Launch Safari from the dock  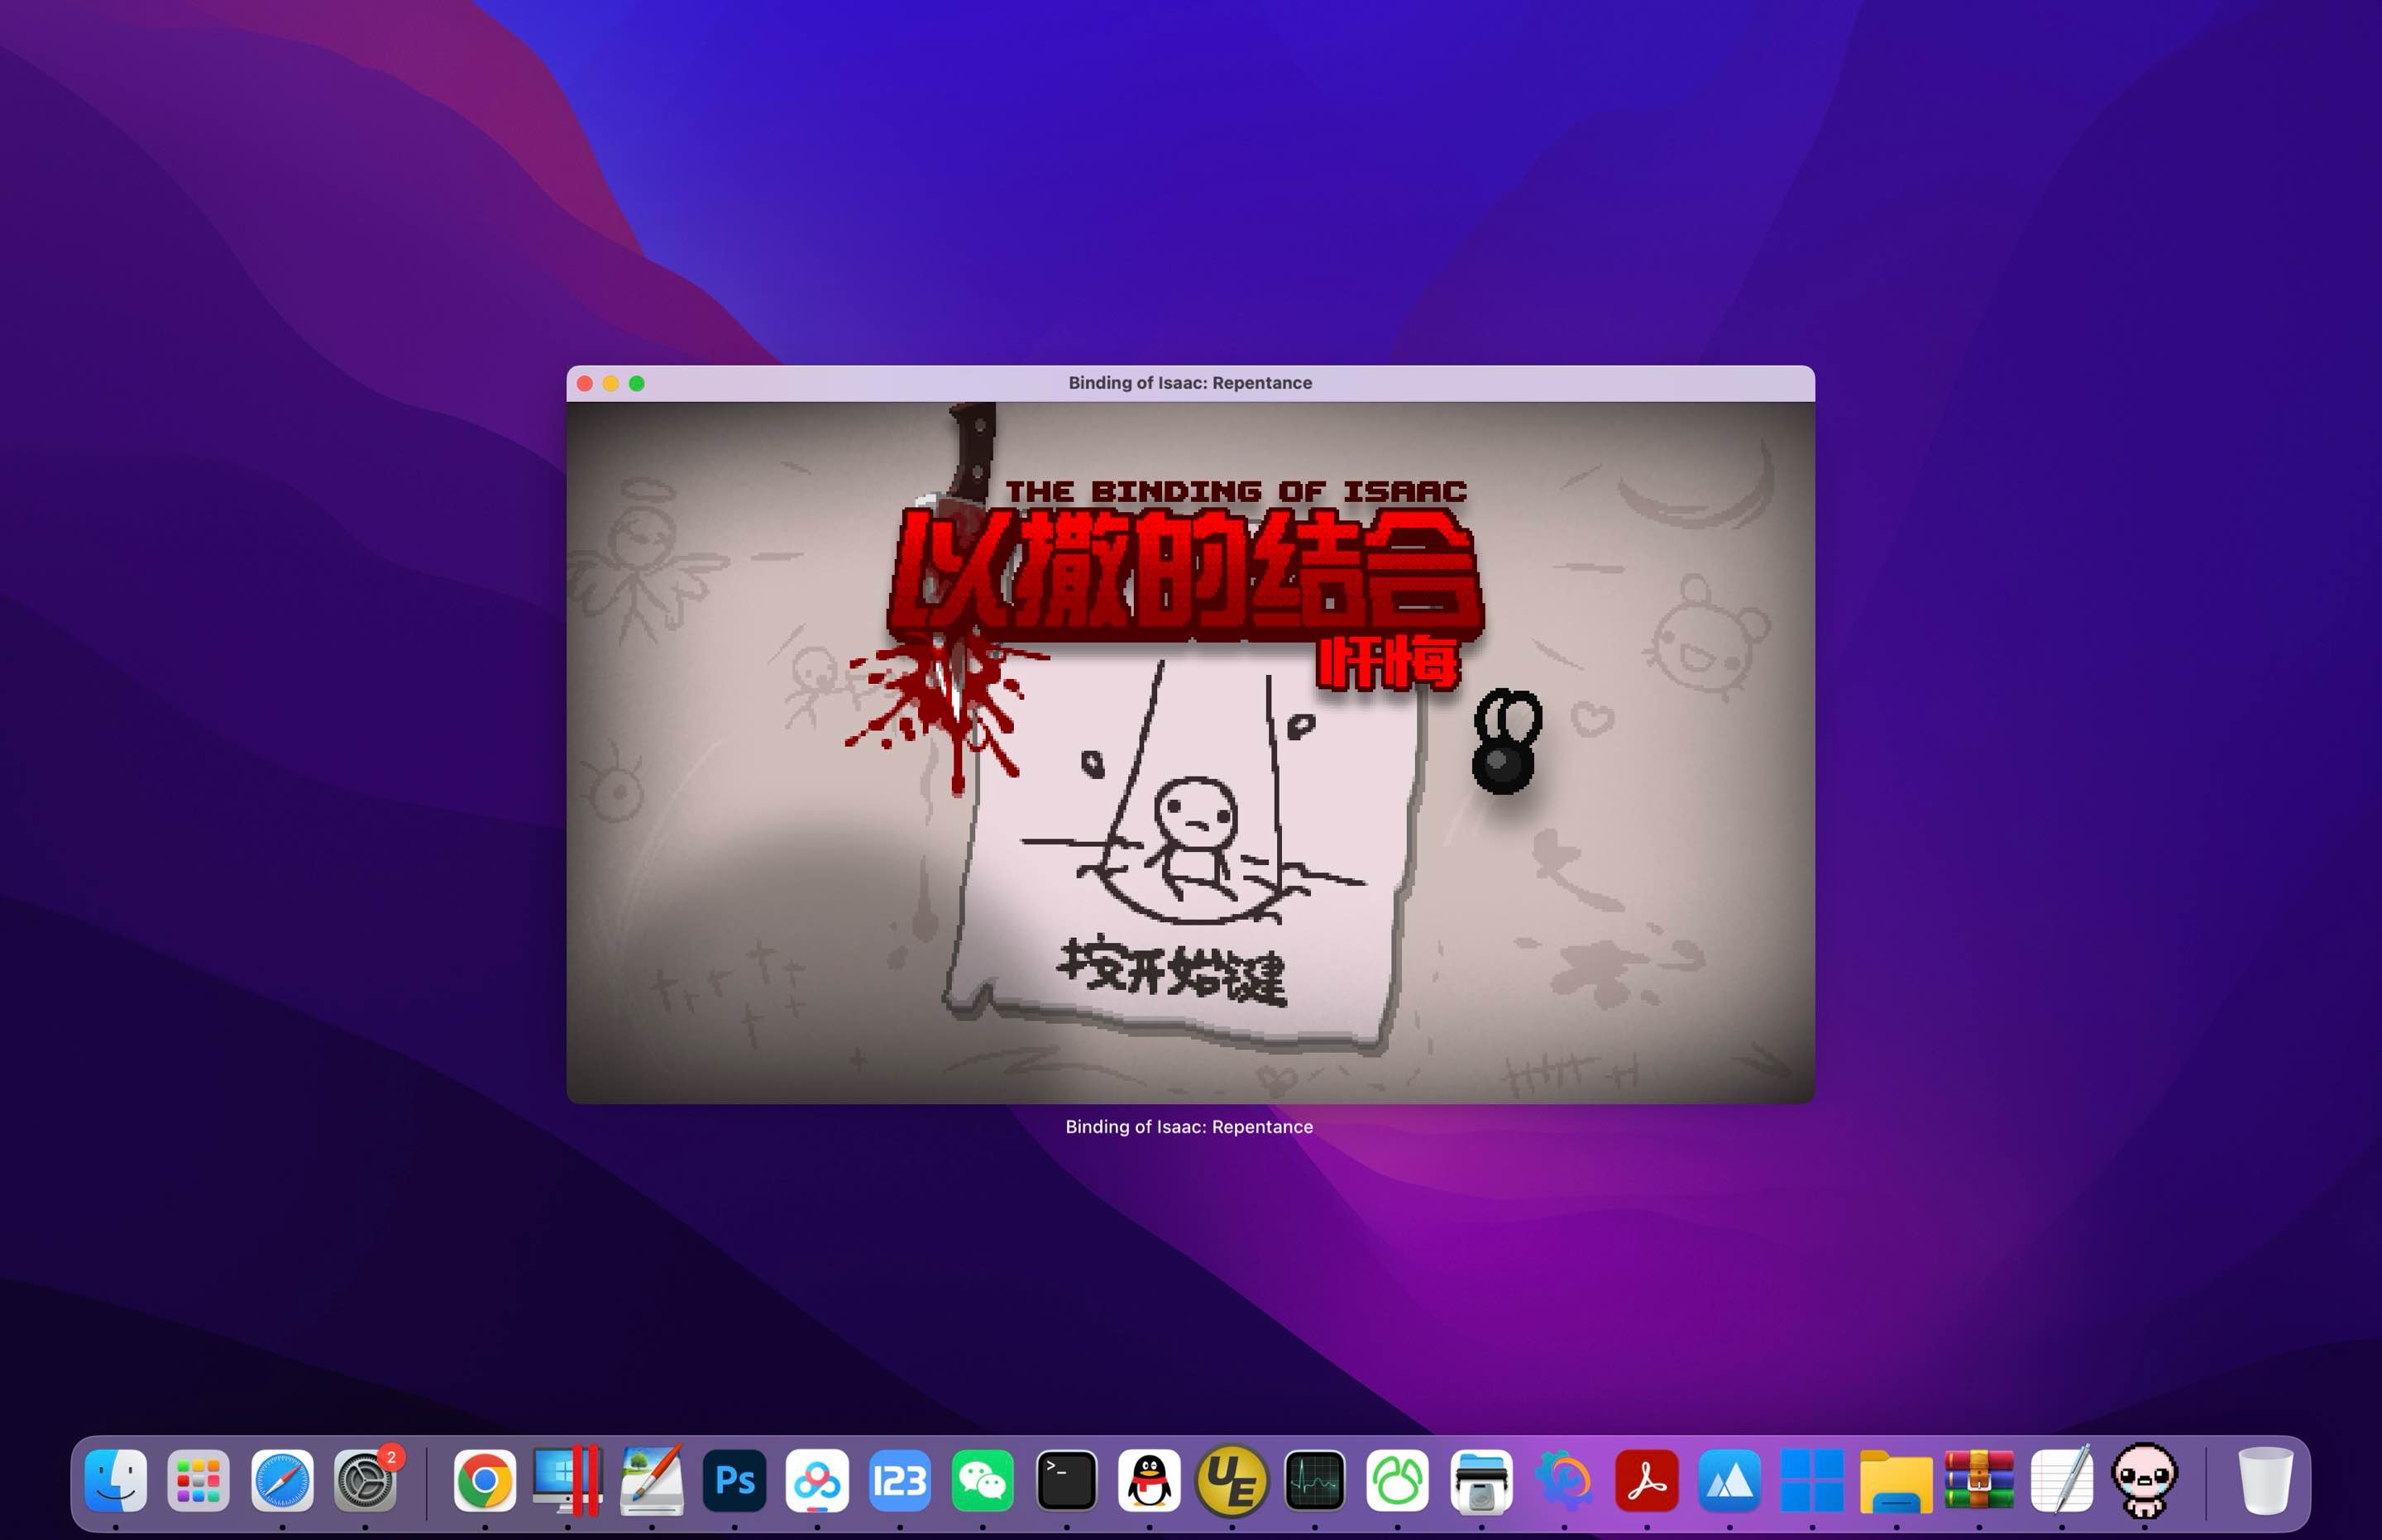coord(282,1480)
